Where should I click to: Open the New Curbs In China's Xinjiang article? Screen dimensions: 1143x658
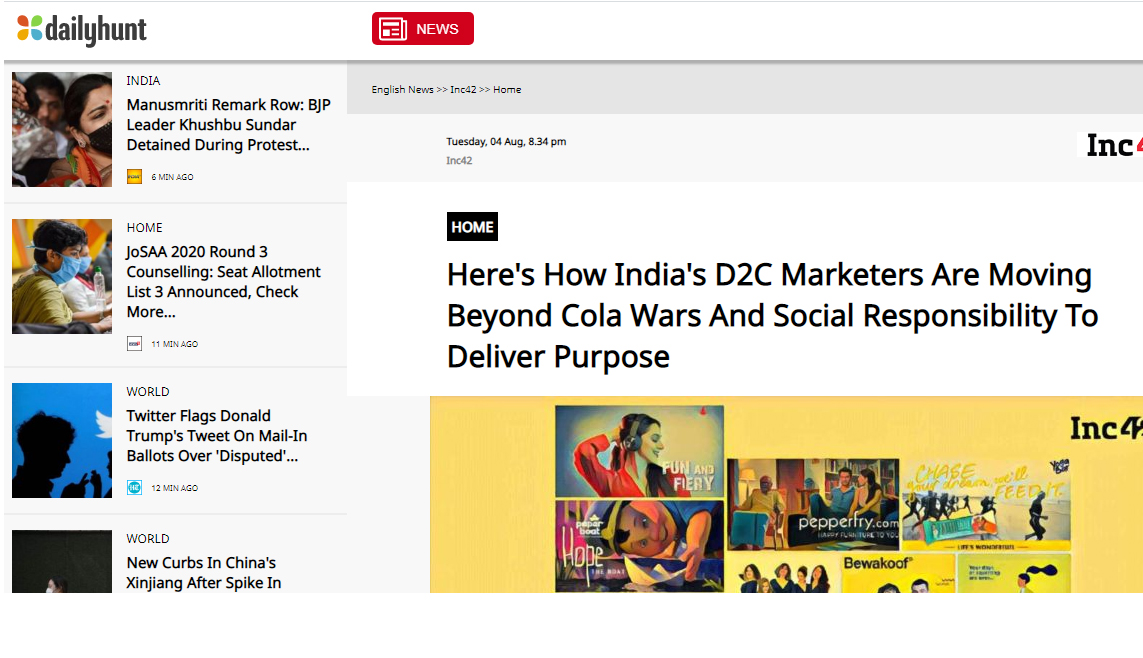203,573
